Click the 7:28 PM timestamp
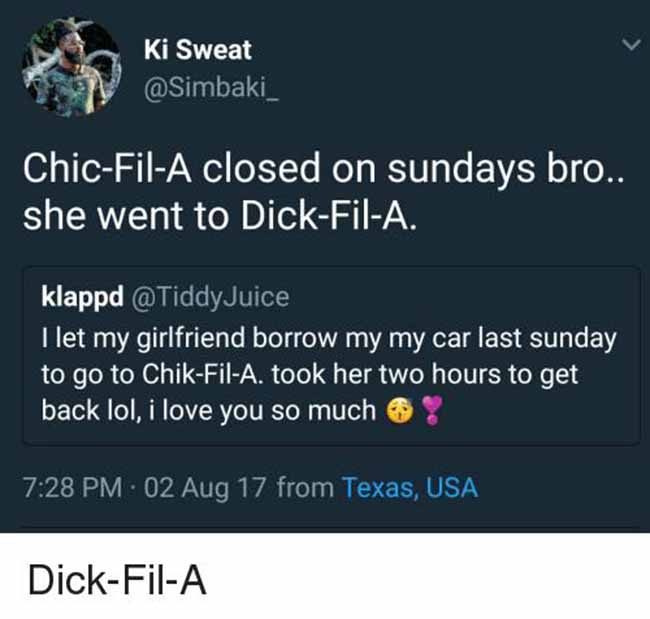650x619 pixels. [x=73, y=487]
